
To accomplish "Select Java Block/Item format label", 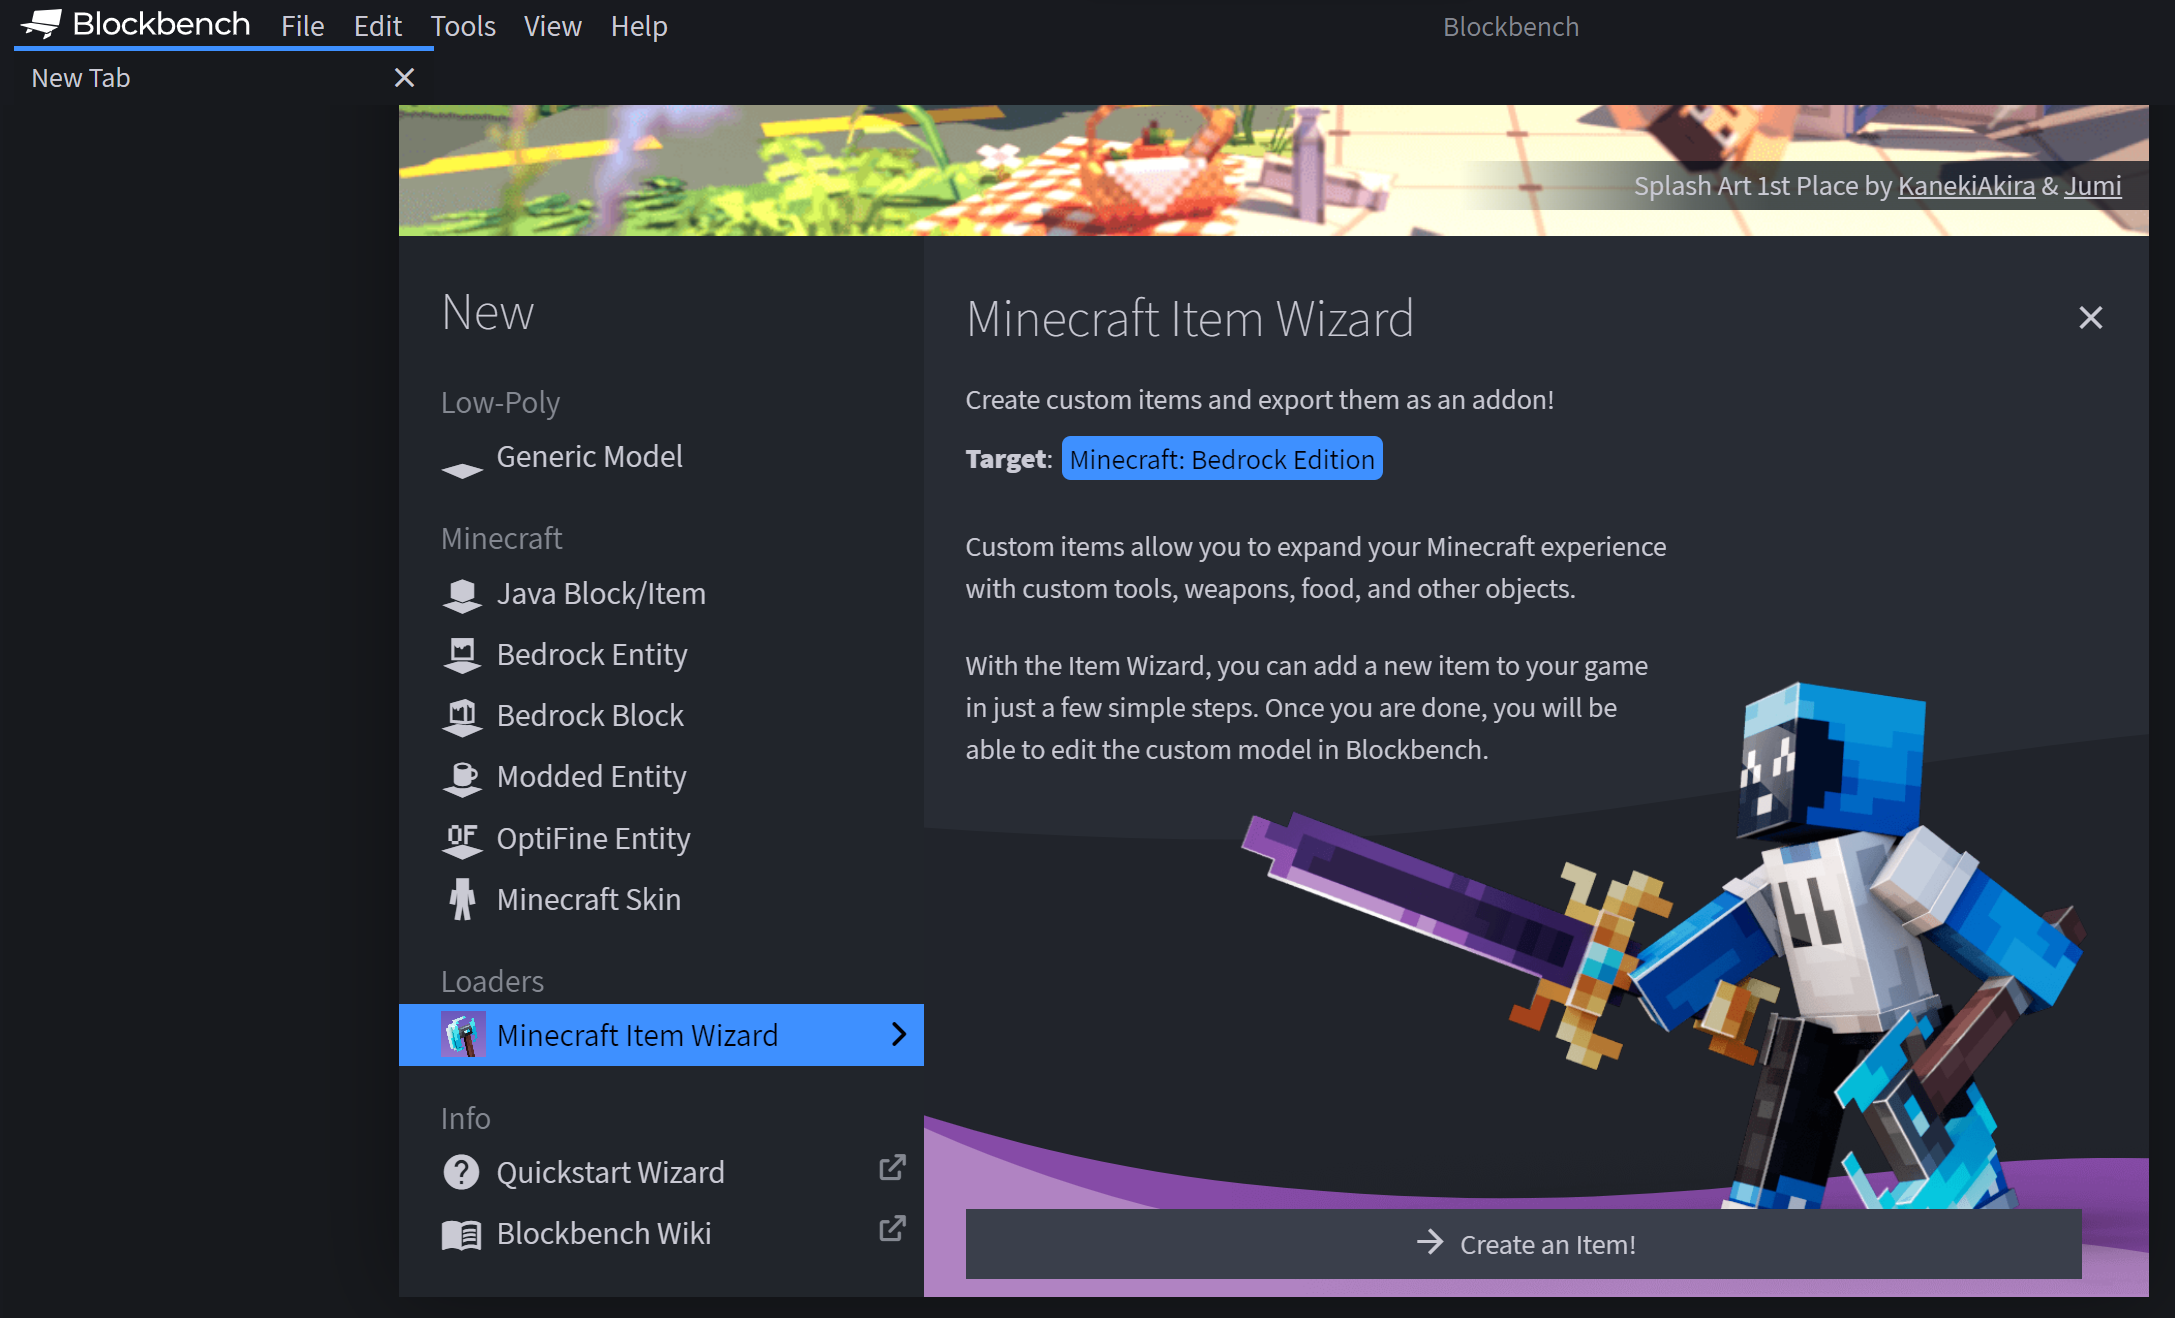I will [x=601, y=594].
